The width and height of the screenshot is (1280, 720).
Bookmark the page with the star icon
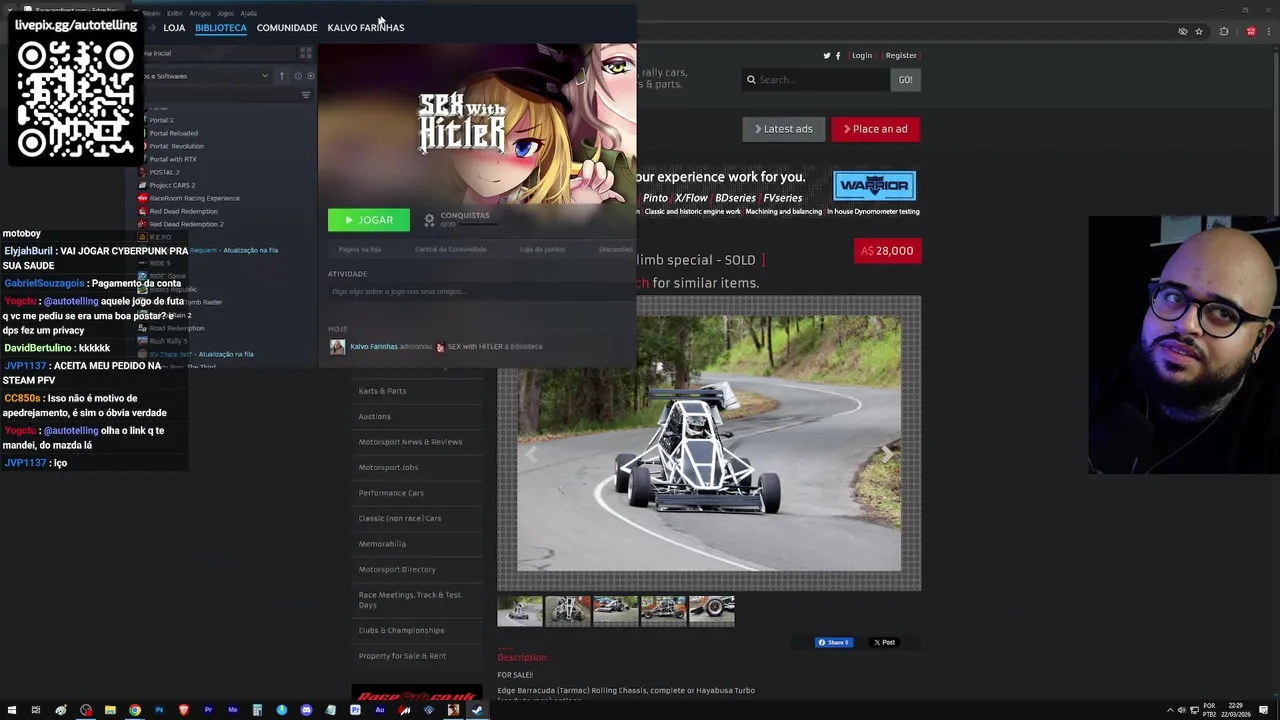coord(1198,32)
